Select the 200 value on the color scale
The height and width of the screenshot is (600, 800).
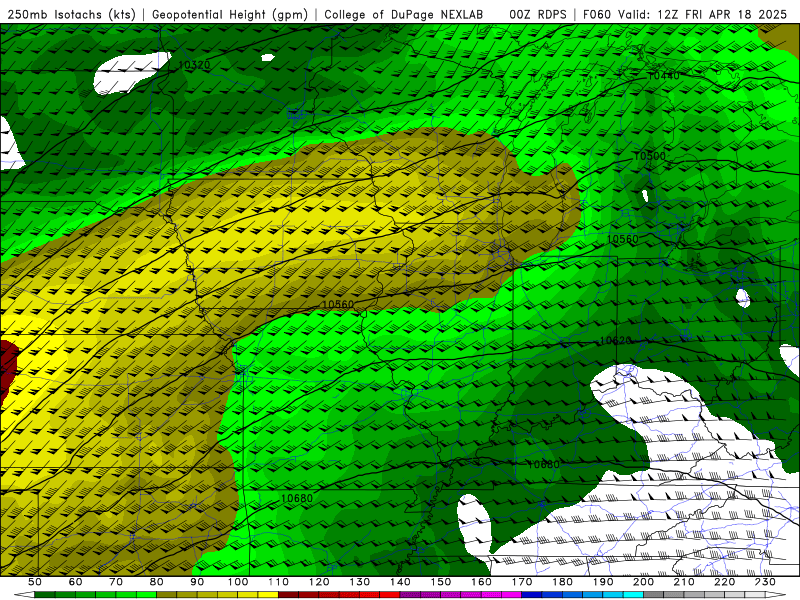click(x=643, y=582)
